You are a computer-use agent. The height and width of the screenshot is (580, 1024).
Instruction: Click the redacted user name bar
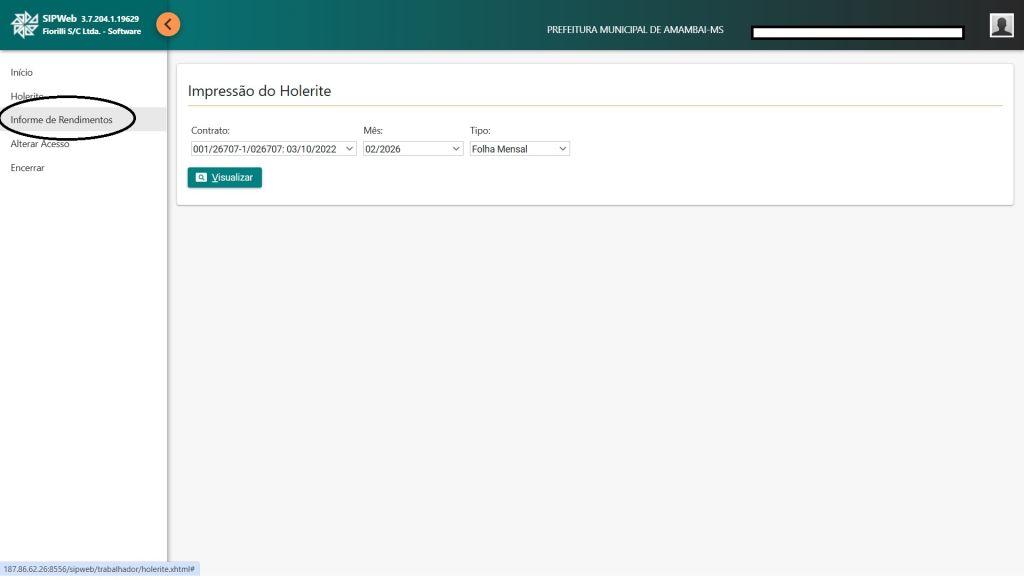(857, 33)
